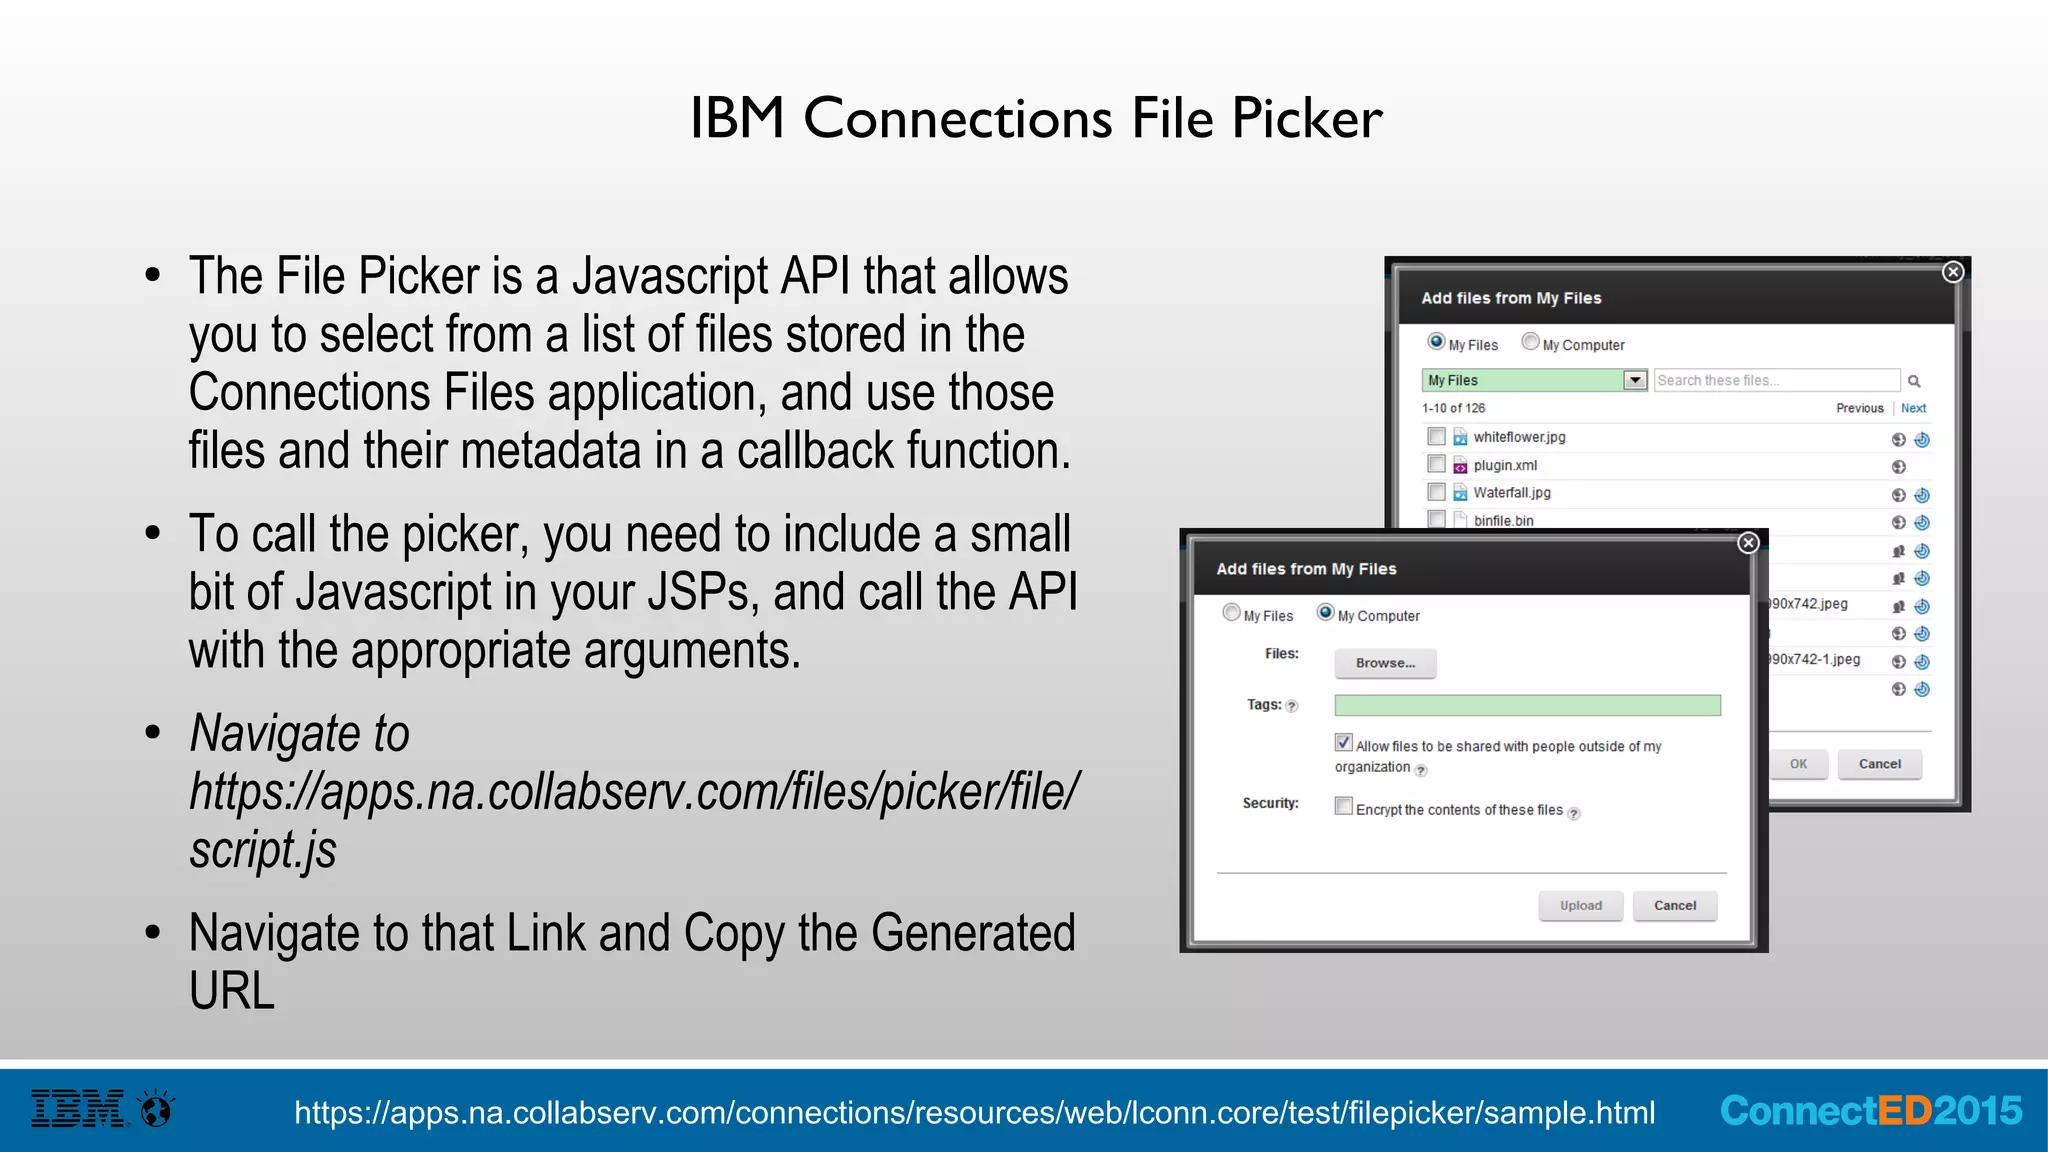2048x1152 pixels.
Task: Click the help icon next to Tags label
Action: (x=1292, y=706)
